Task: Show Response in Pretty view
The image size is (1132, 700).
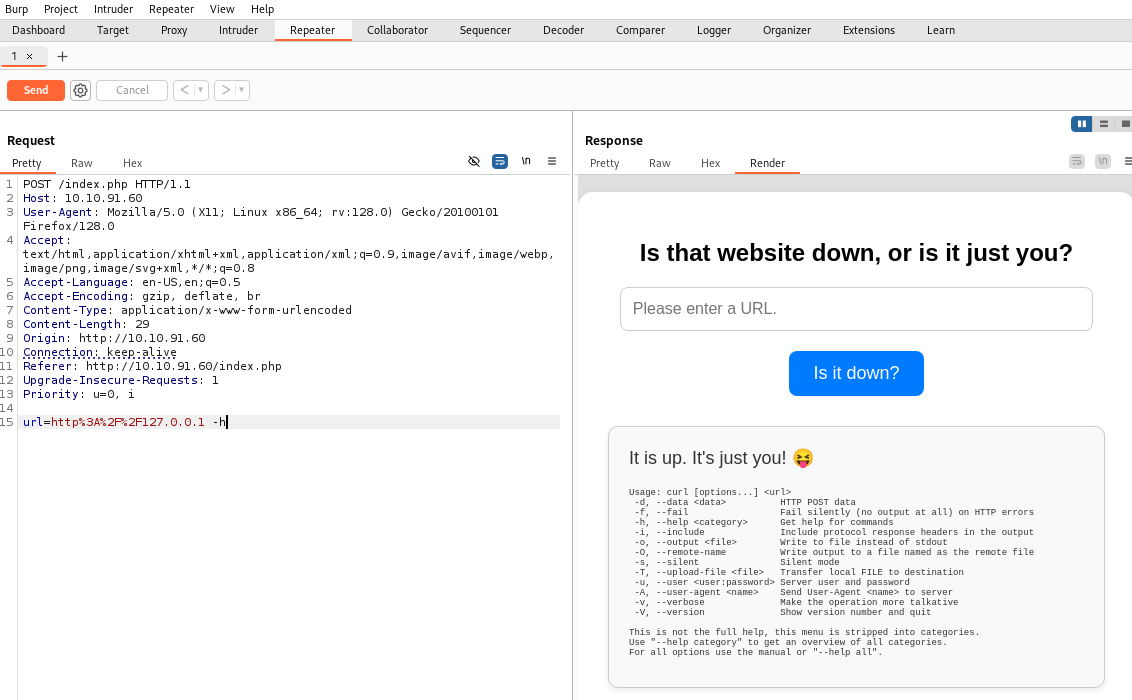Action: [x=604, y=163]
